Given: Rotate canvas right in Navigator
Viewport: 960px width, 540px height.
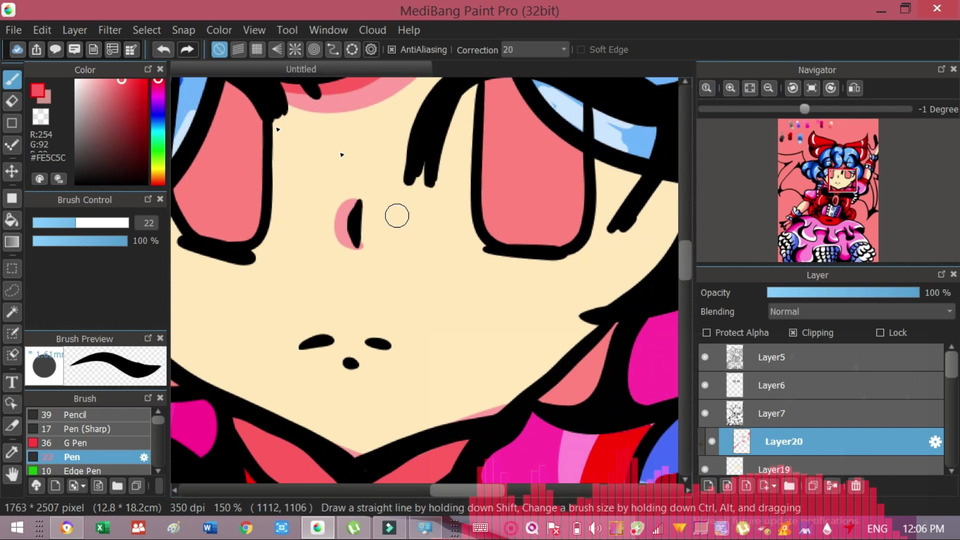Looking at the screenshot, I should click(831, 88).
